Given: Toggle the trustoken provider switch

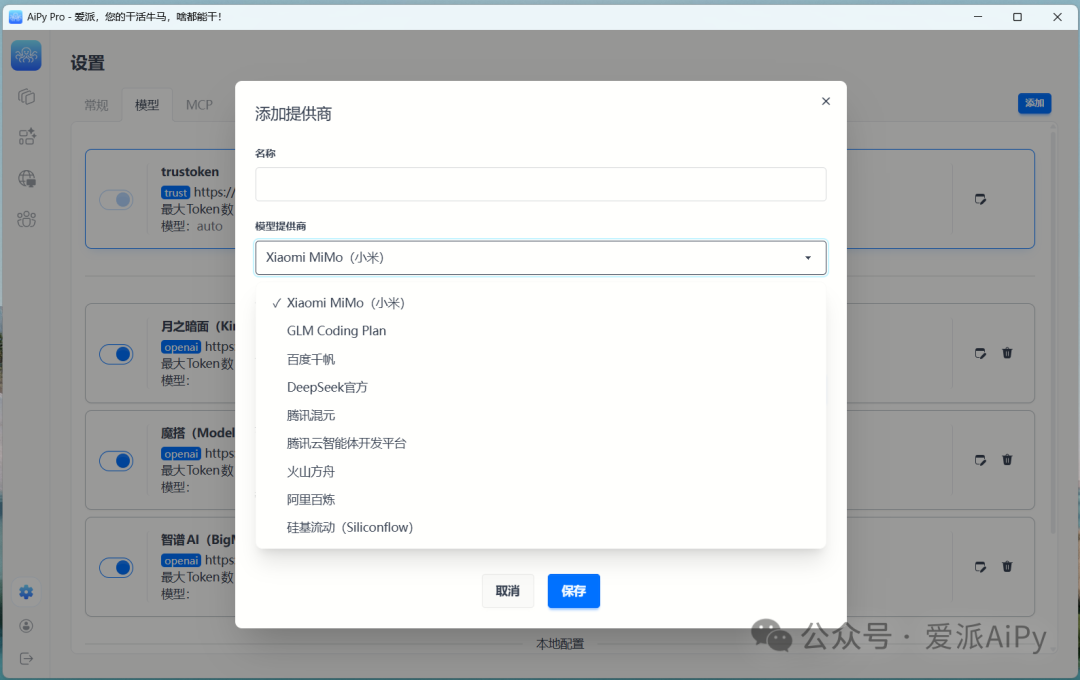Looking at the screenshot, I should [x=116, y=200].
